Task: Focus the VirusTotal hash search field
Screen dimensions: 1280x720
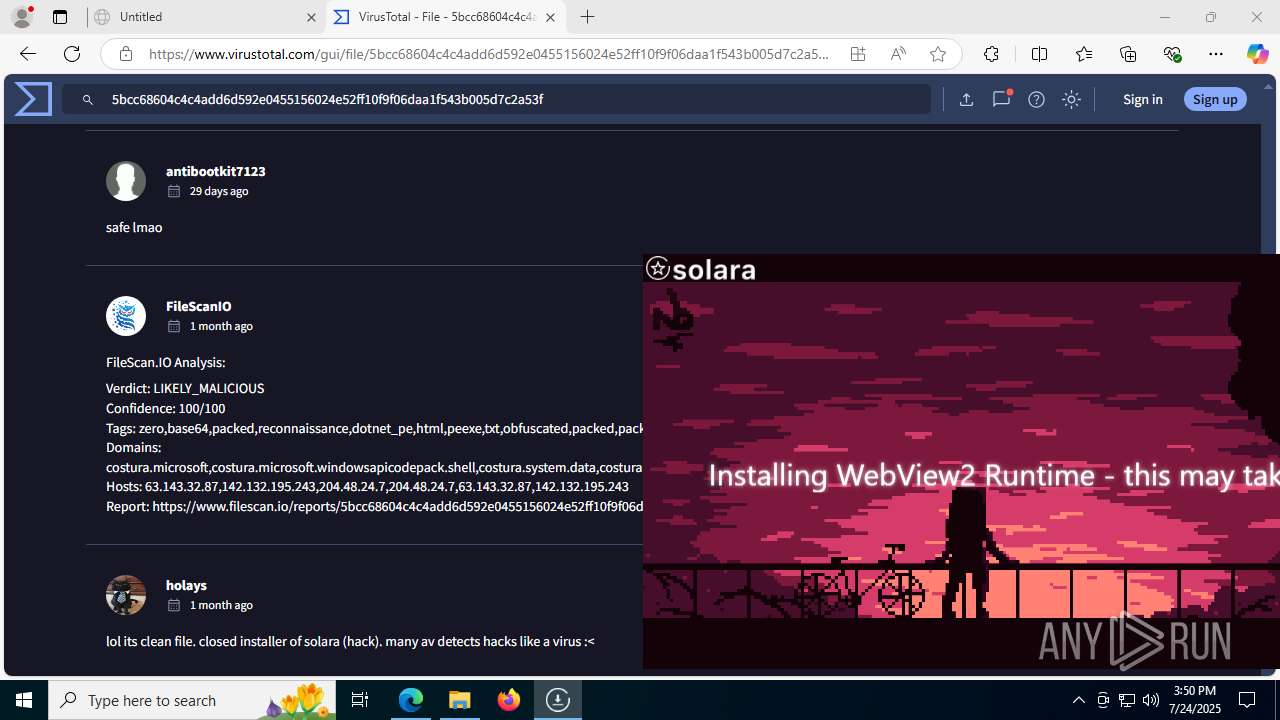Action: coord(497,99)
